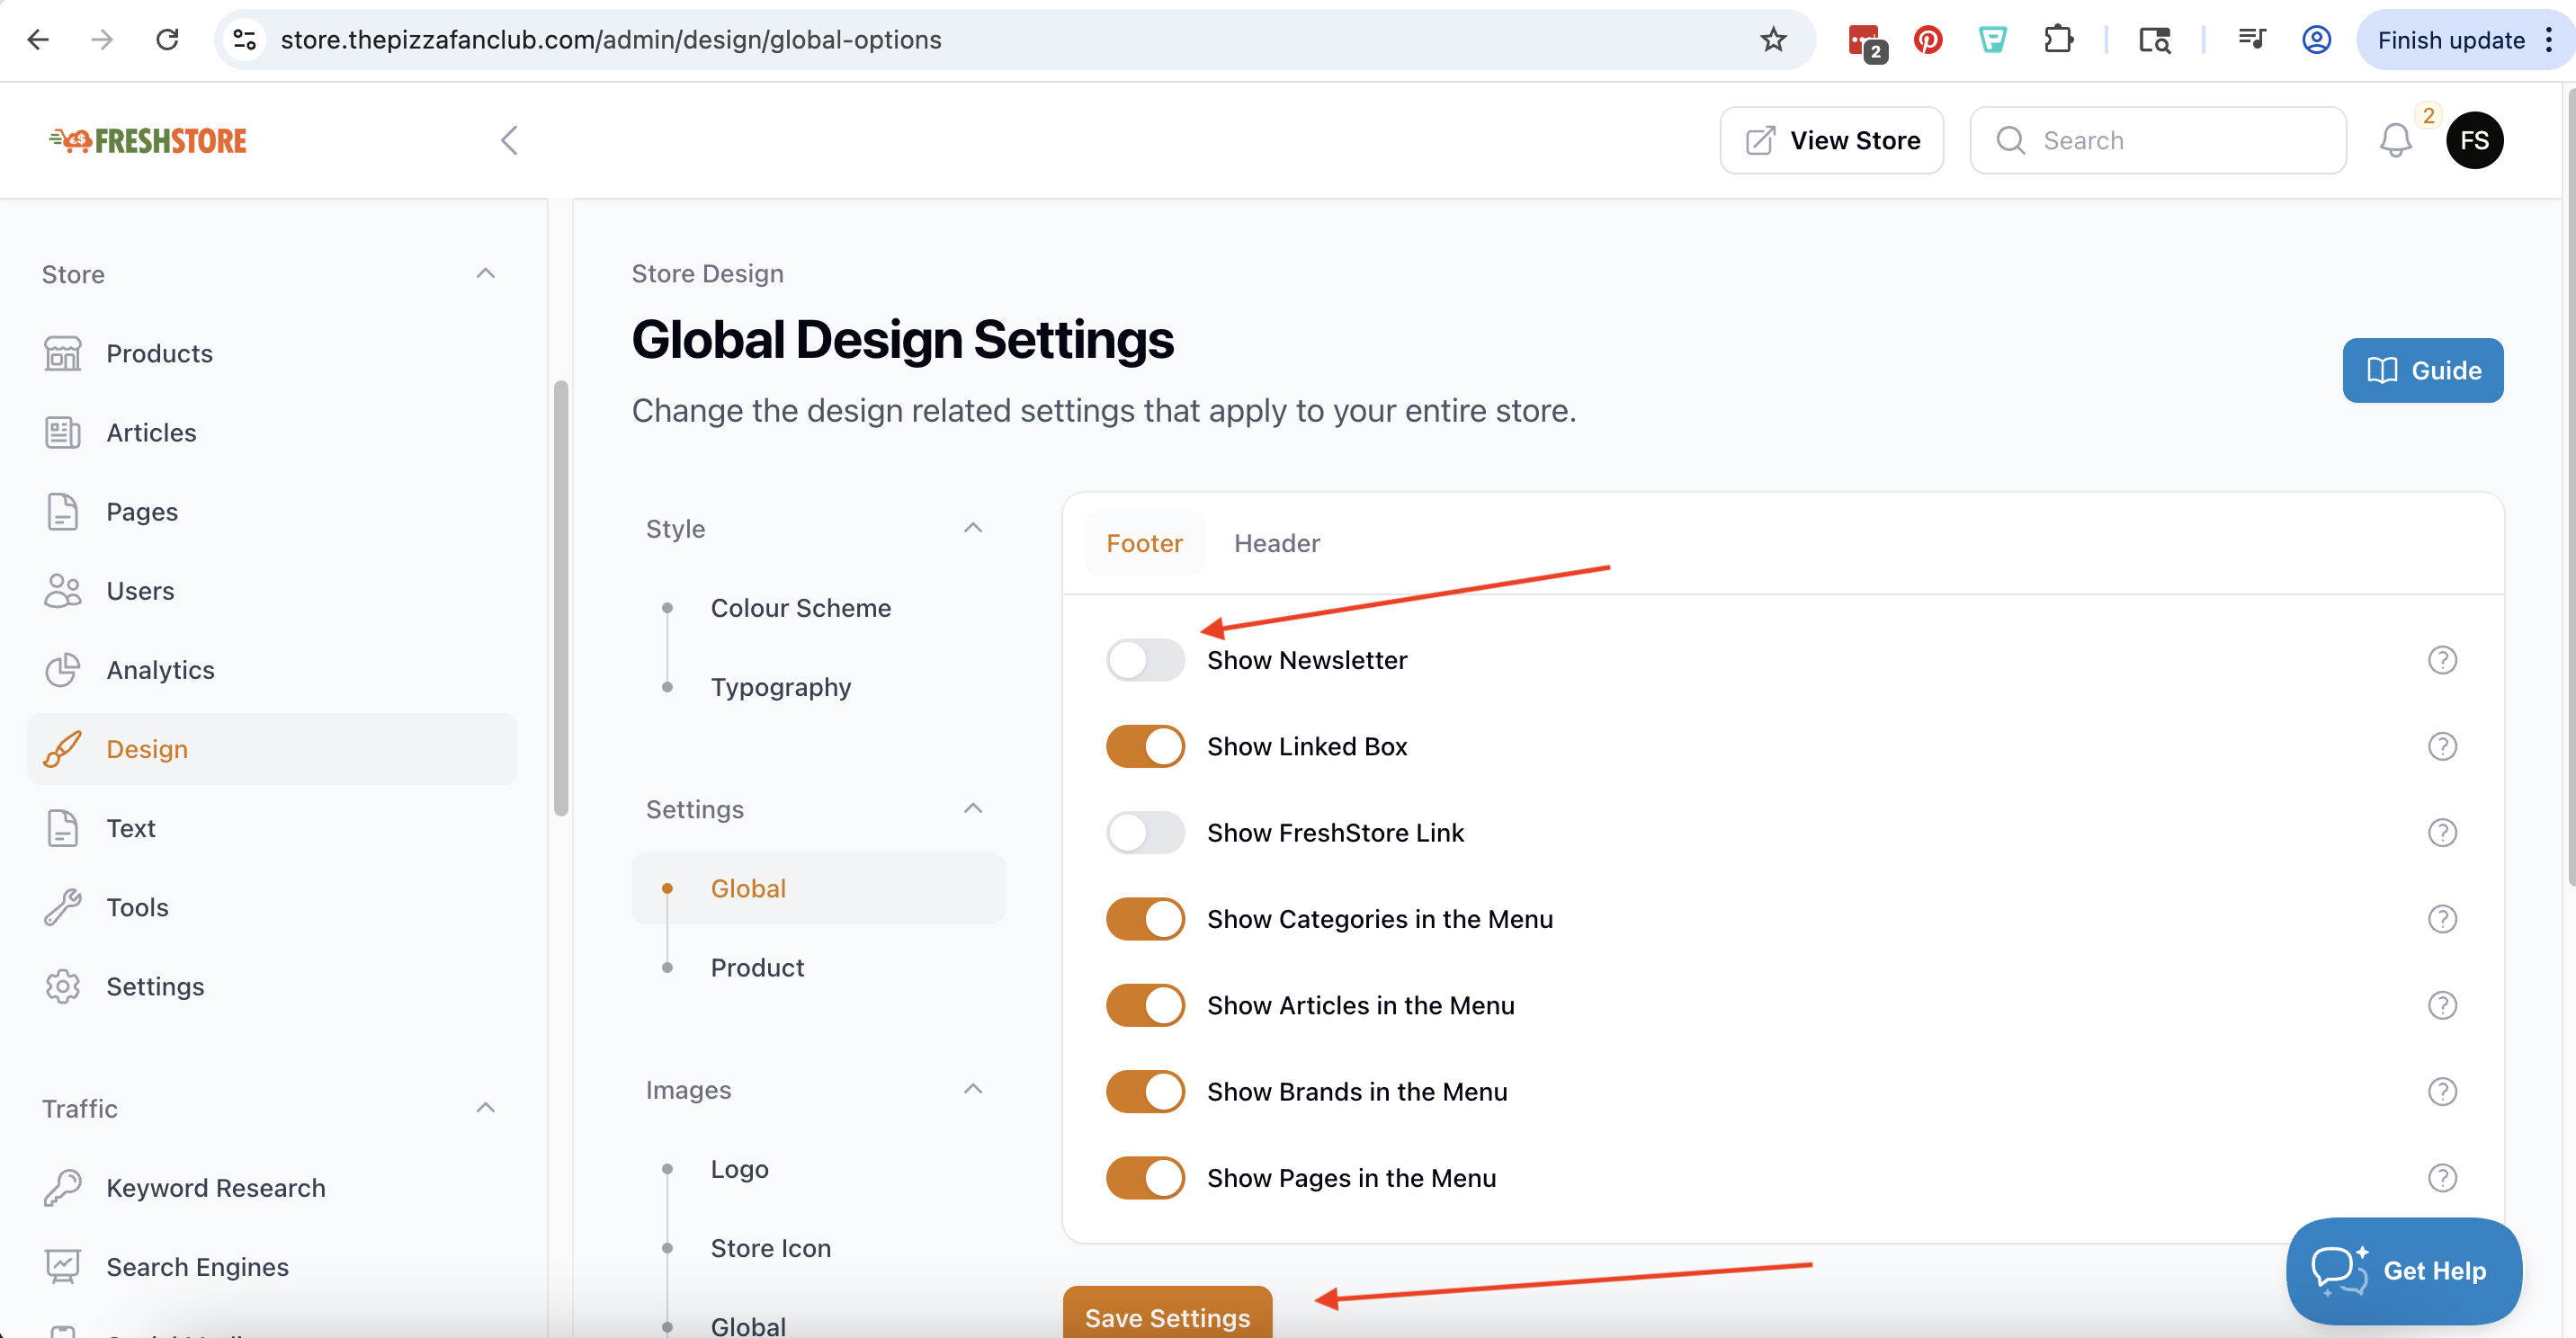Screen dimensions: 2576x1338
Task: Switch to the Header tab
Action: pos(1276,543)
